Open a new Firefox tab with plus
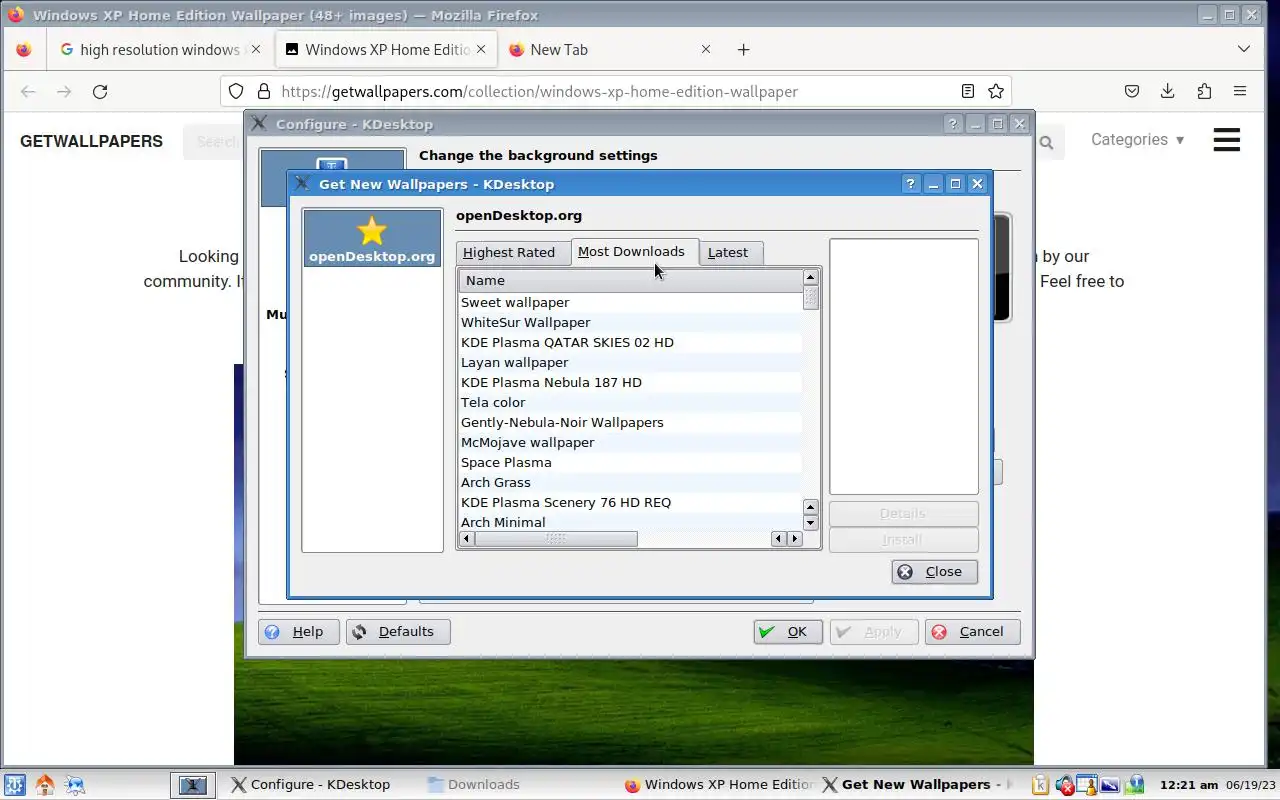This screenshot has height=800, width=1280. [x=743, y=49]
